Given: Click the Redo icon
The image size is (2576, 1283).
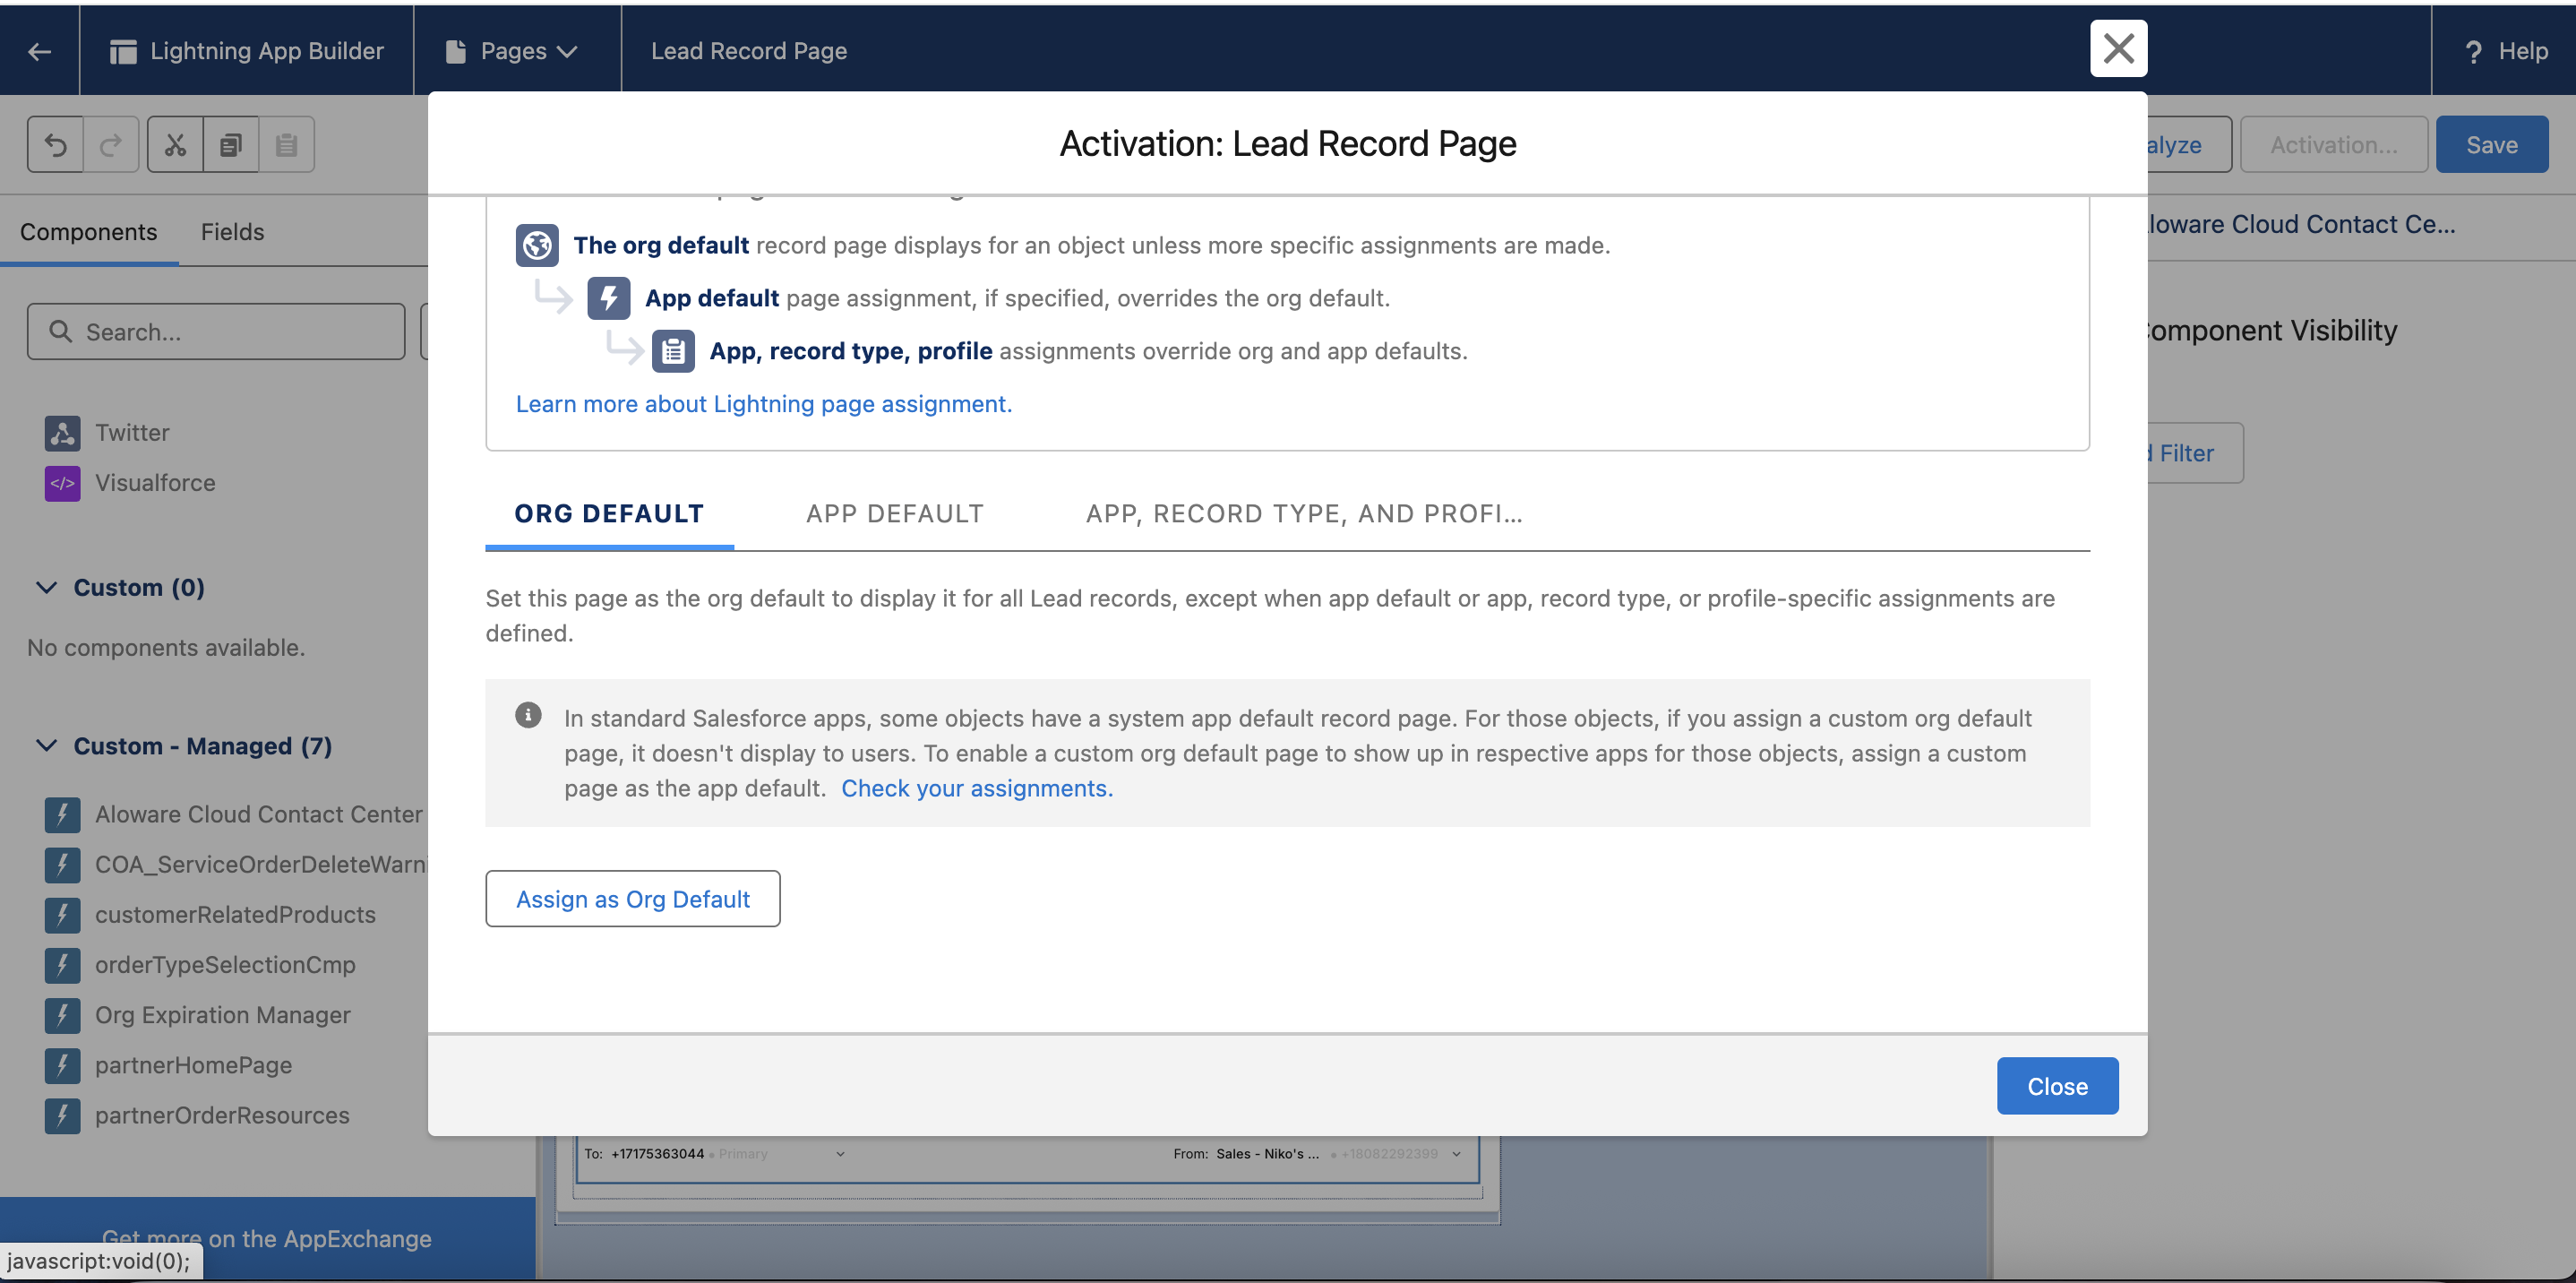Looking at the screenshot, I should (x=111, y=145).
